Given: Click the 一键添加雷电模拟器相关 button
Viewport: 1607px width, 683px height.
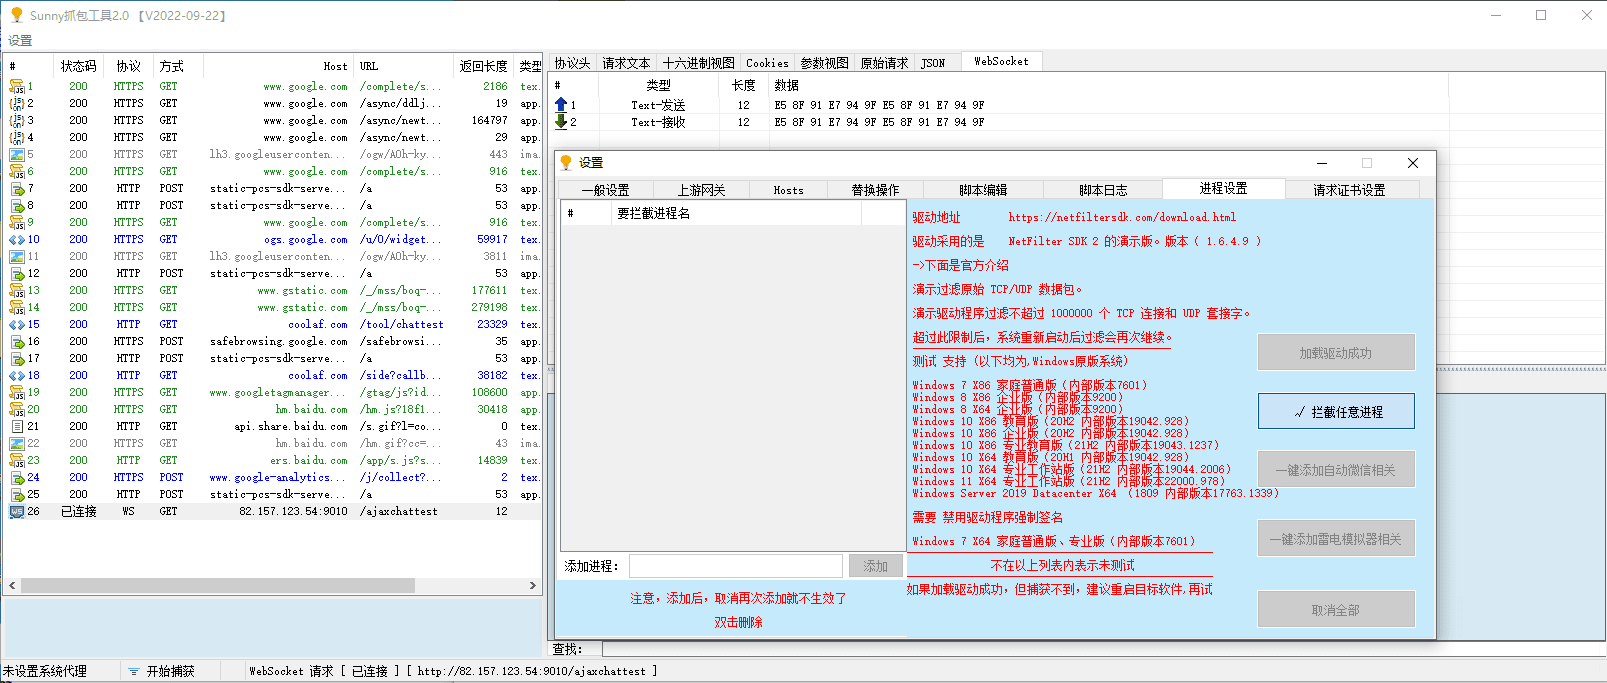Looking at the screenshot, I should (1336, 539).
